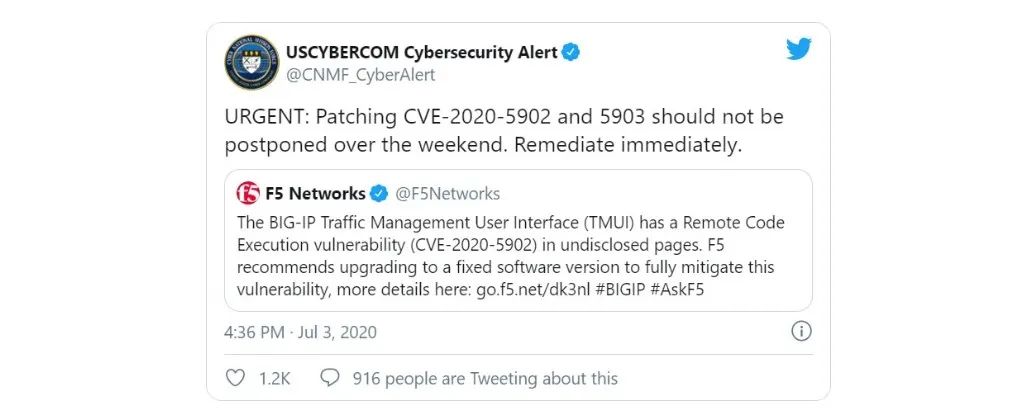Click the 1.2K likes count
Screen dimensions: 1016x419
pos(273,378)
